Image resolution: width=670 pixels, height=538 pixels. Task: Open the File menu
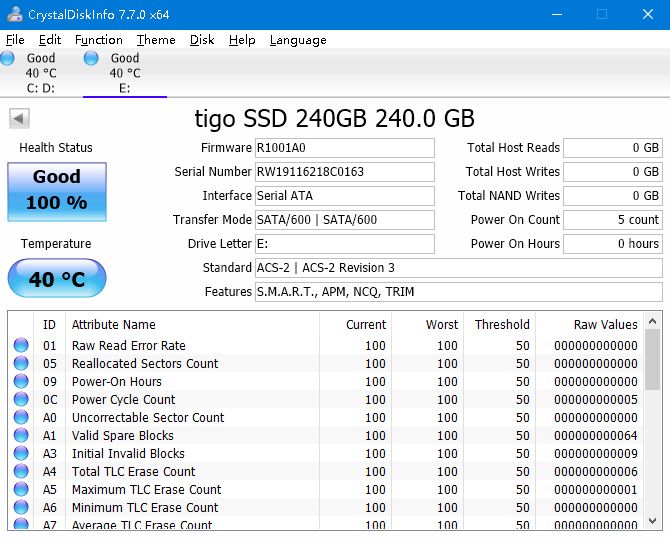point(15,40)
